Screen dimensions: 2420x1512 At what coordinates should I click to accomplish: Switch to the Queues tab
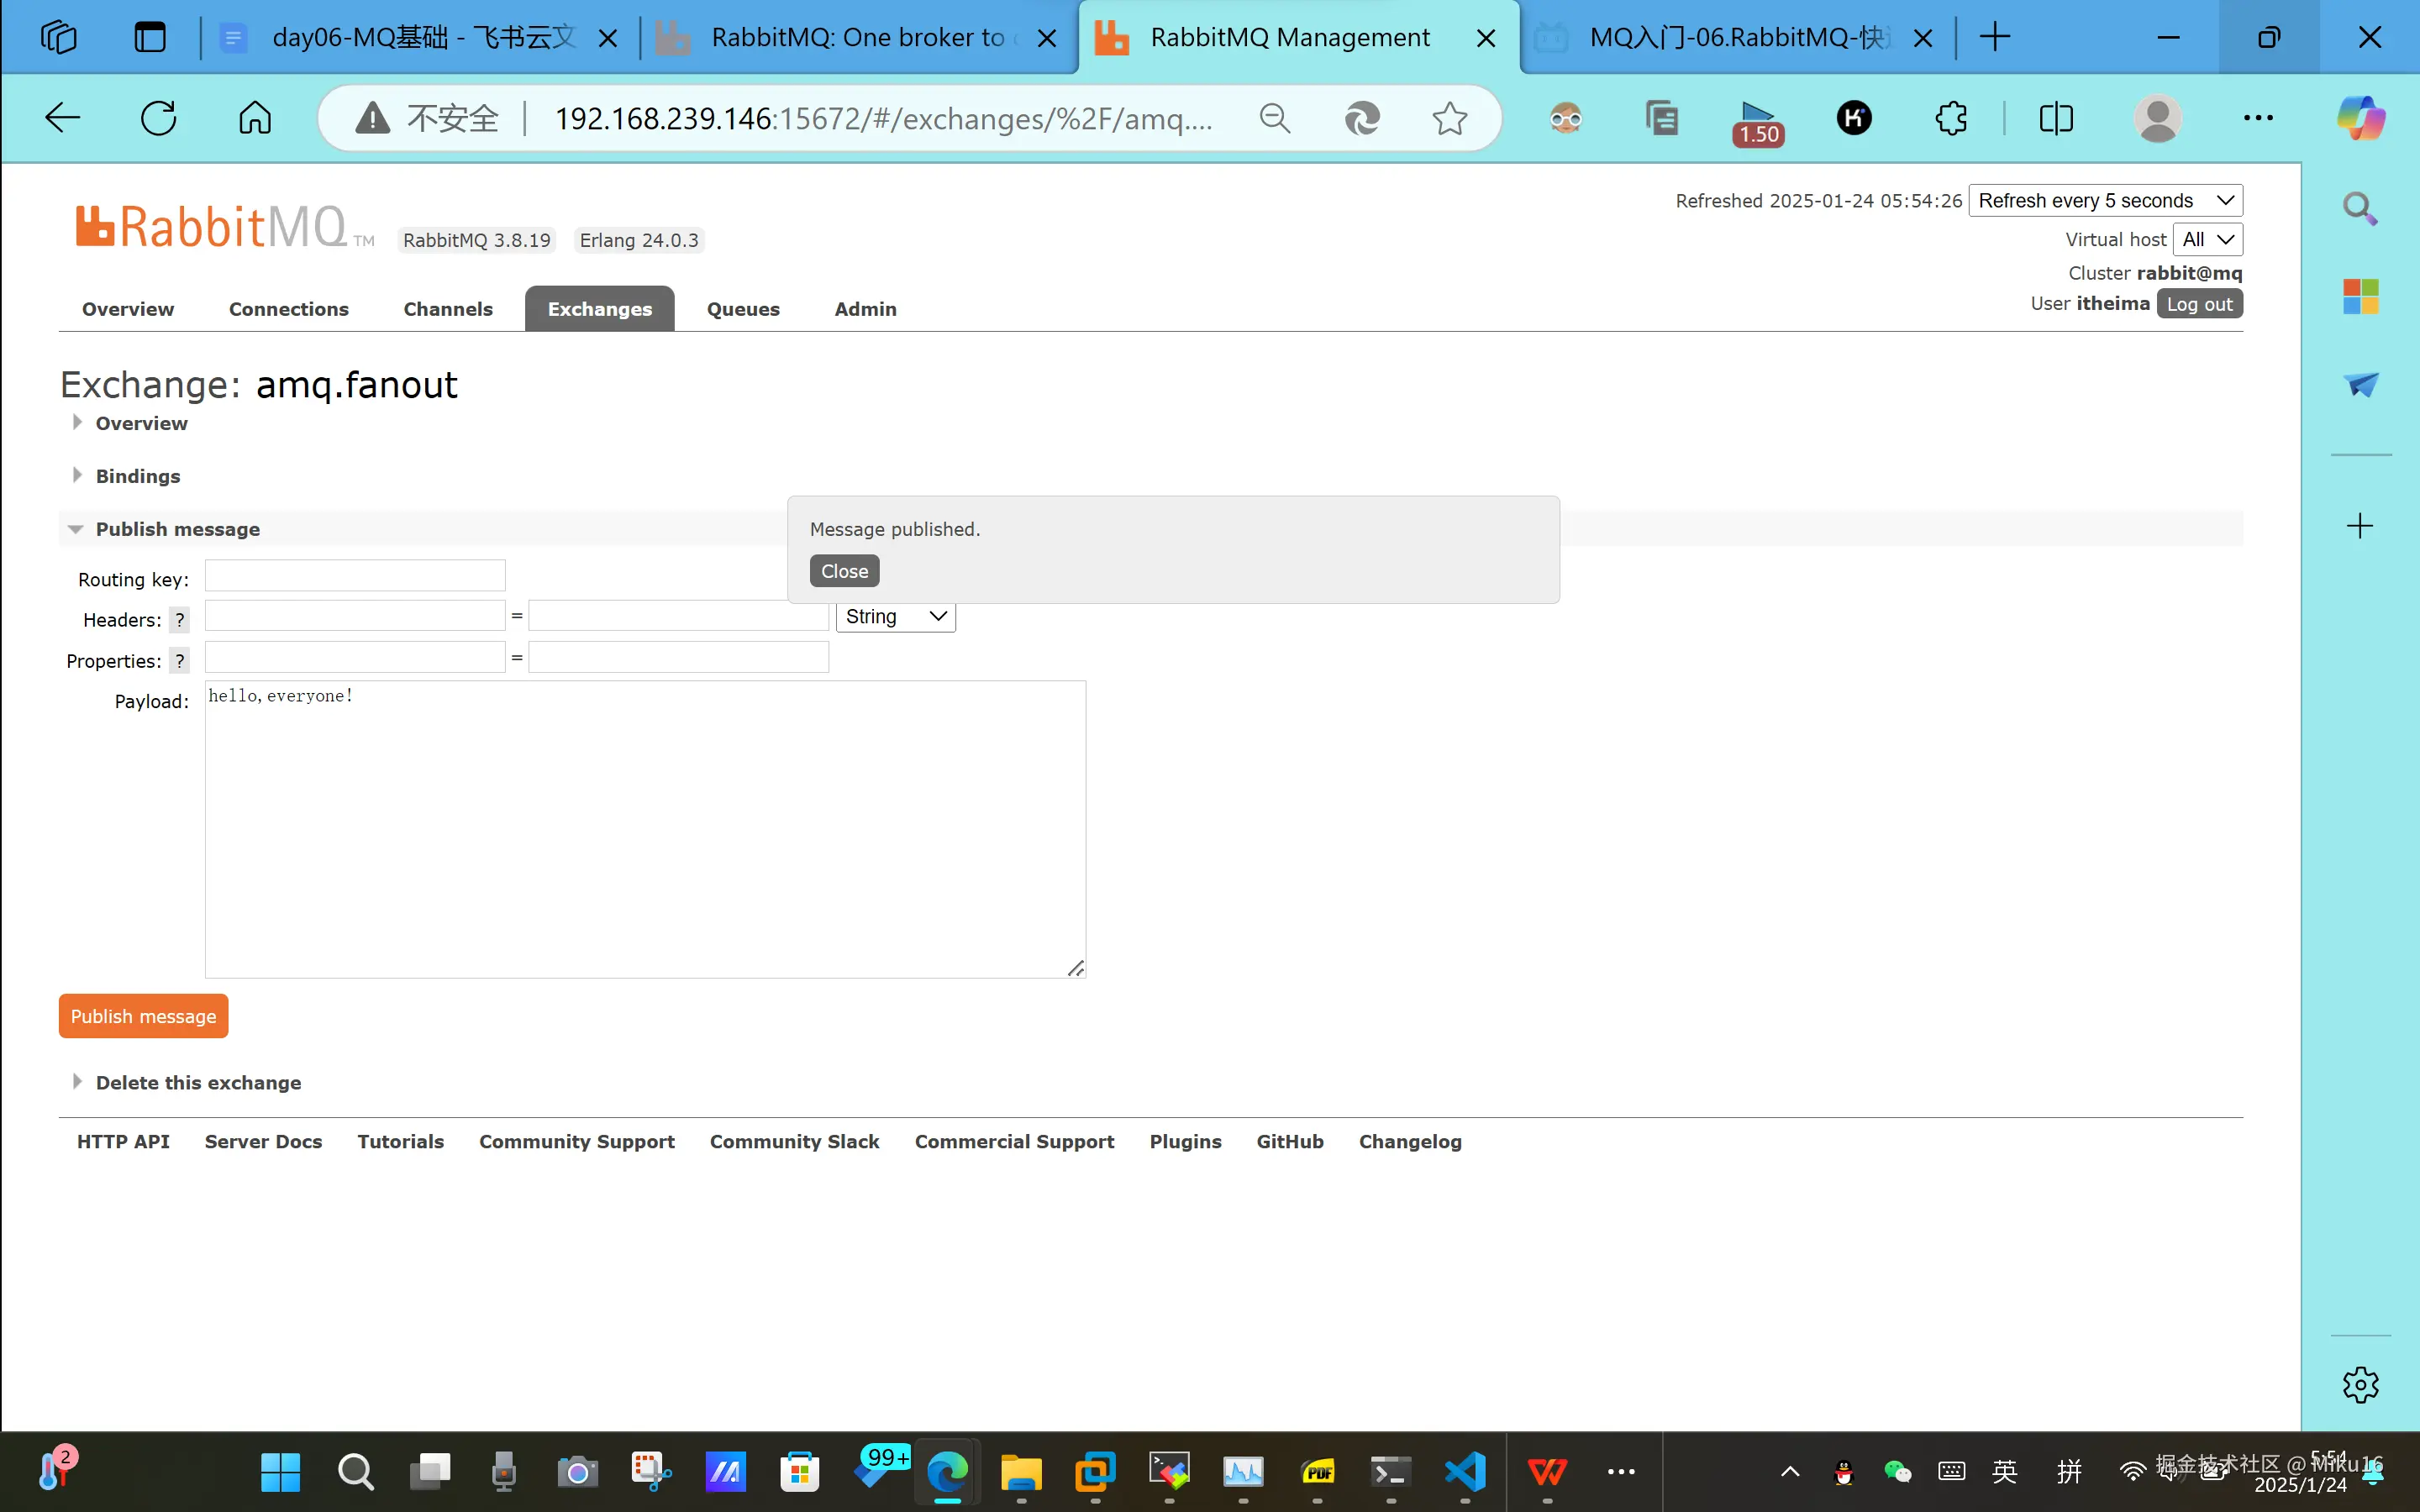[742, 309]
